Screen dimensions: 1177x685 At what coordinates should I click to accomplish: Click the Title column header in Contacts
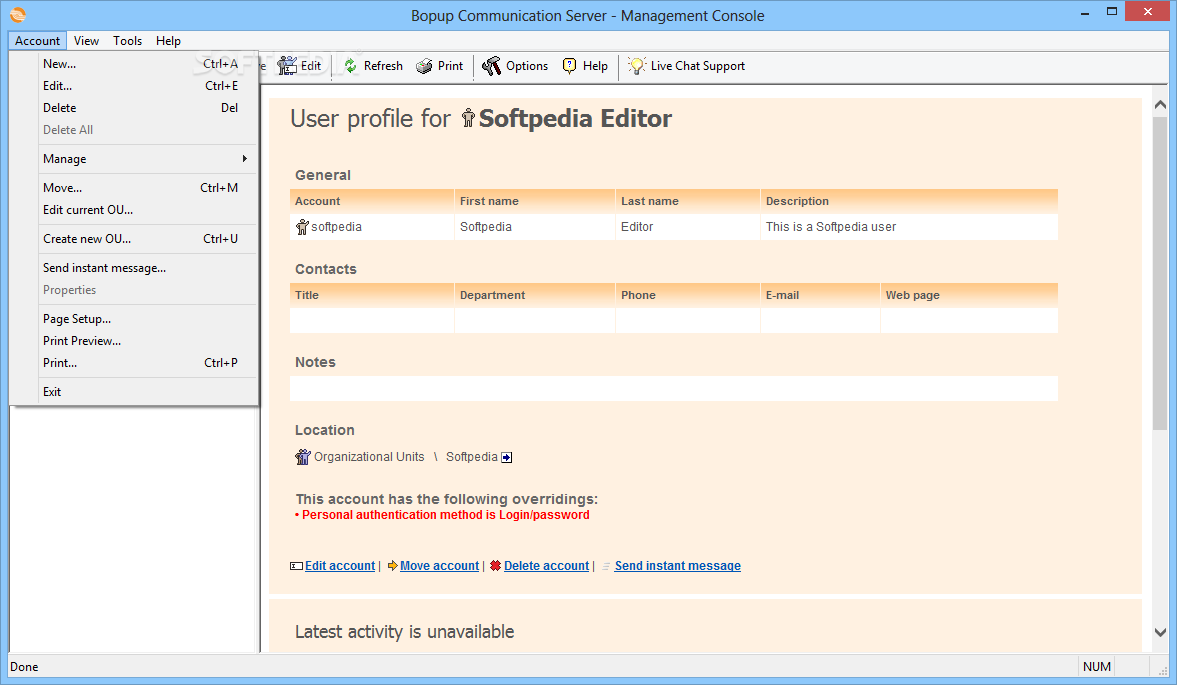click(x=372, y=295)
